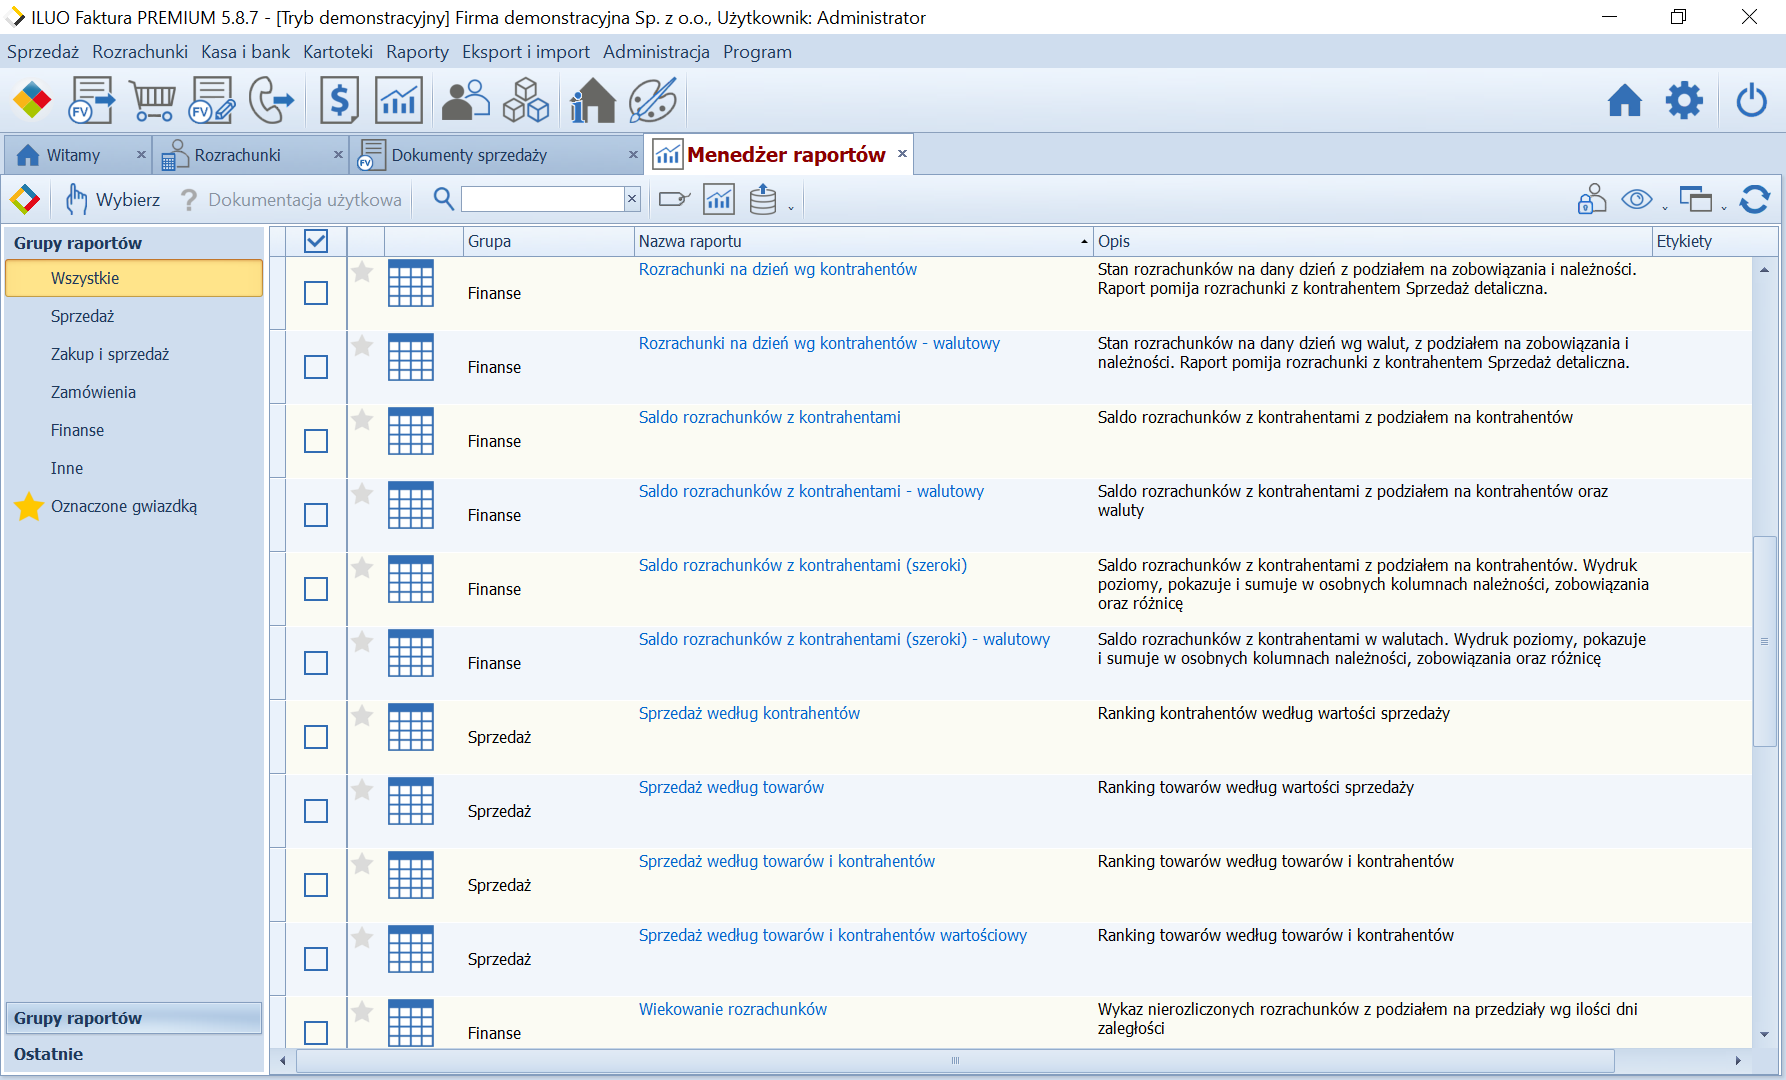Click the search input field
The image size is (1786, 1080).
point(543,199)
